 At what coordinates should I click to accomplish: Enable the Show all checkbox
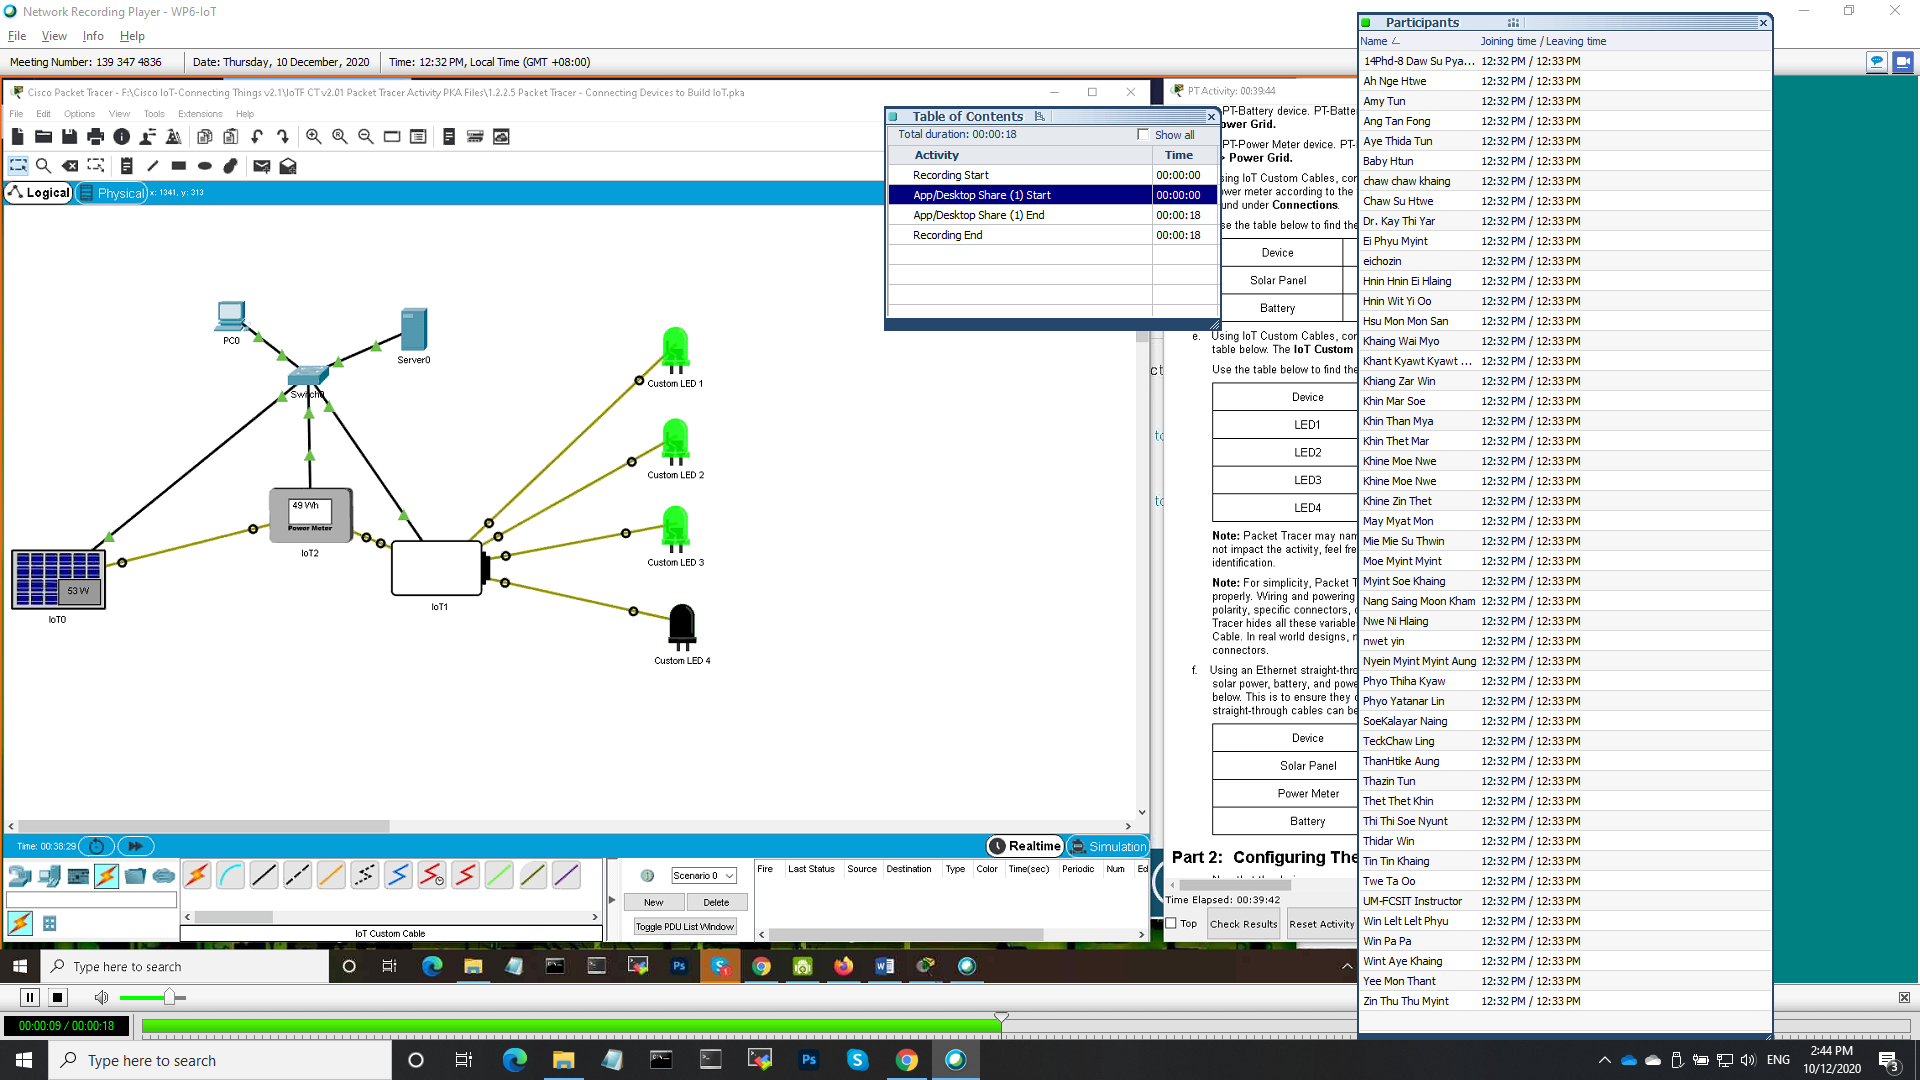(1143, 135)
